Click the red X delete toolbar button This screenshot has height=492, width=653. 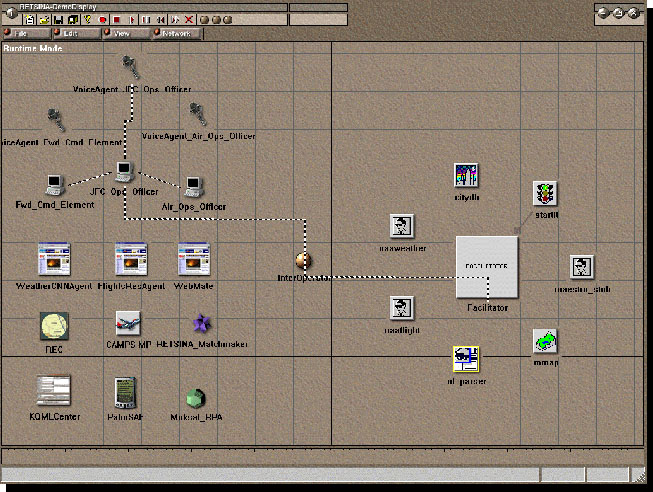click(188, 19)
